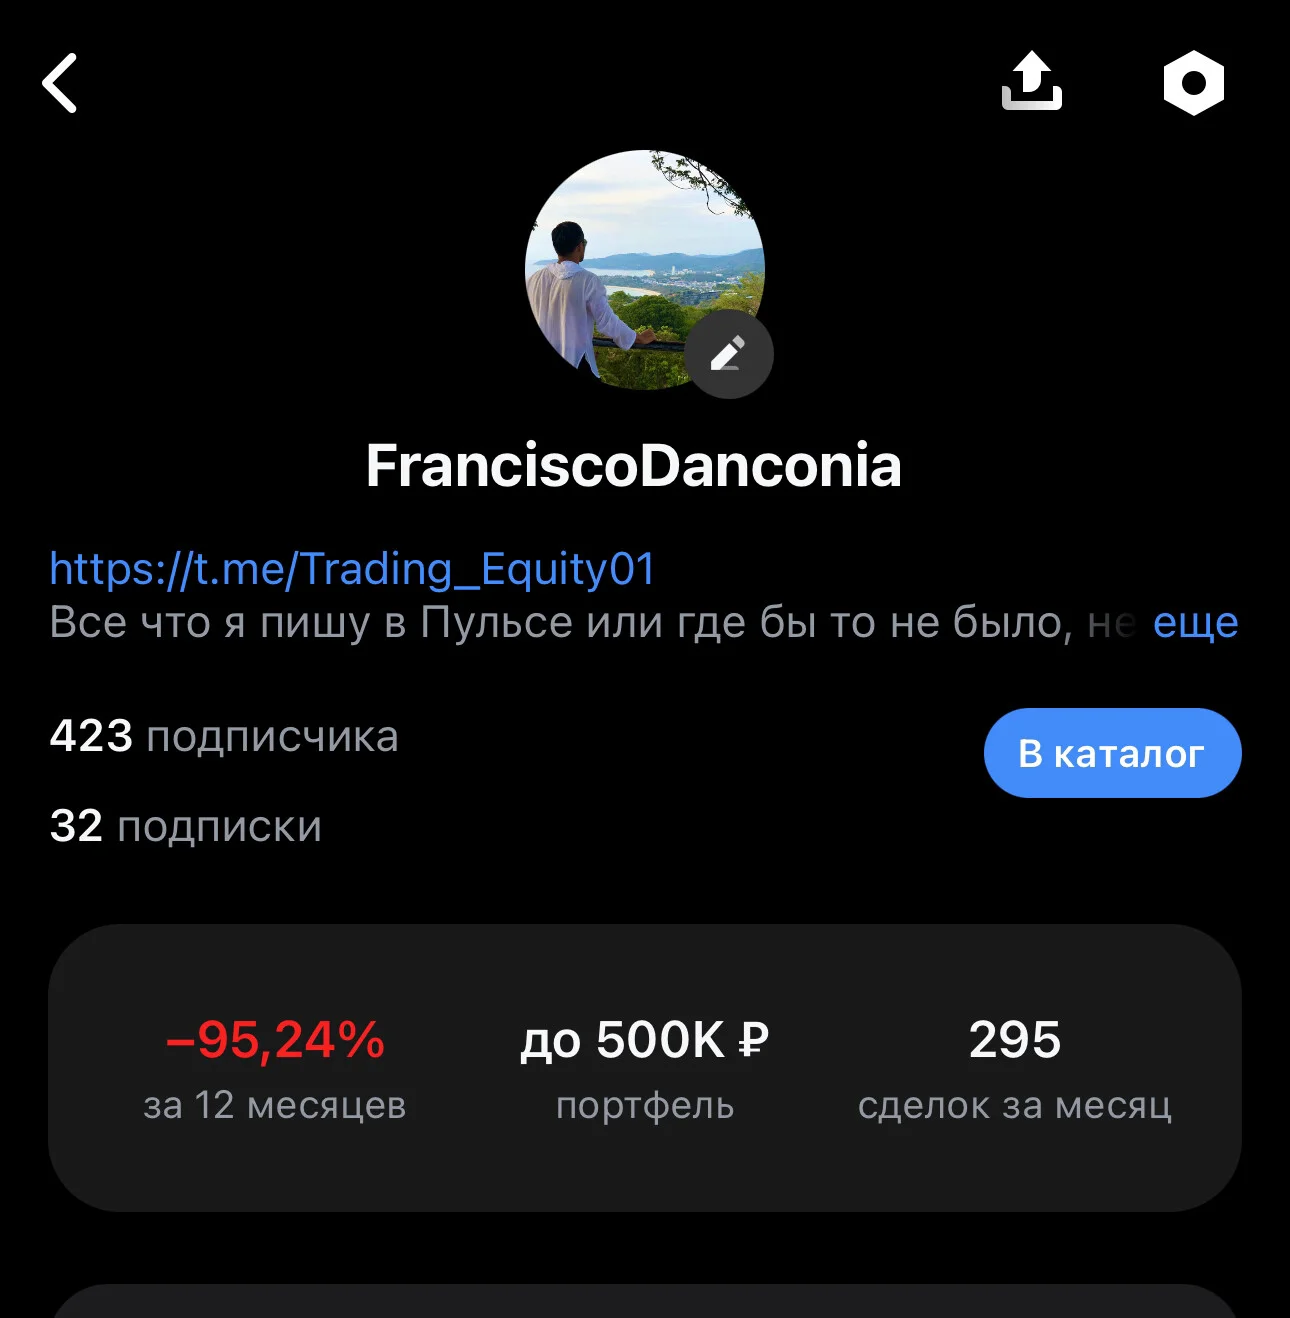Tap the "до 500K ₽" portfolio value
Viewport: 1290px width, 1318px height.
point(645,1040)
